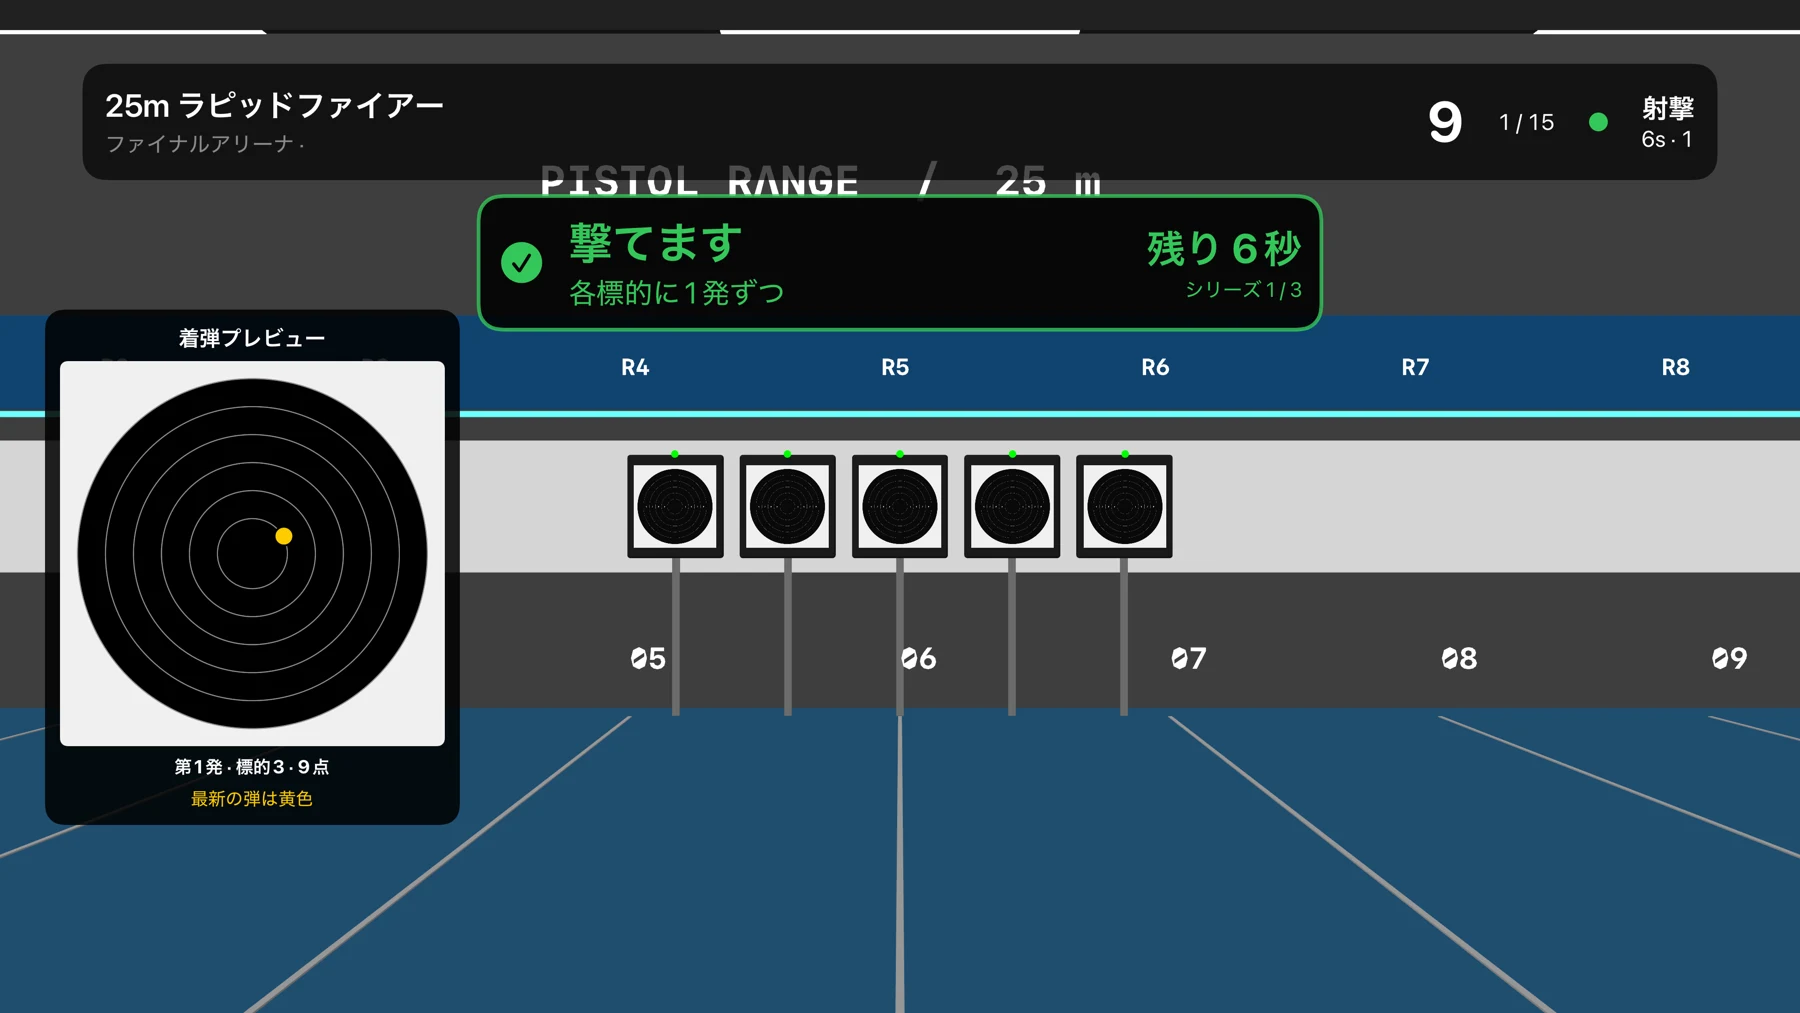The image size is (1800, 1013).
Task: Shoot the fifth rightmost target
Action: coord(1124,506)
